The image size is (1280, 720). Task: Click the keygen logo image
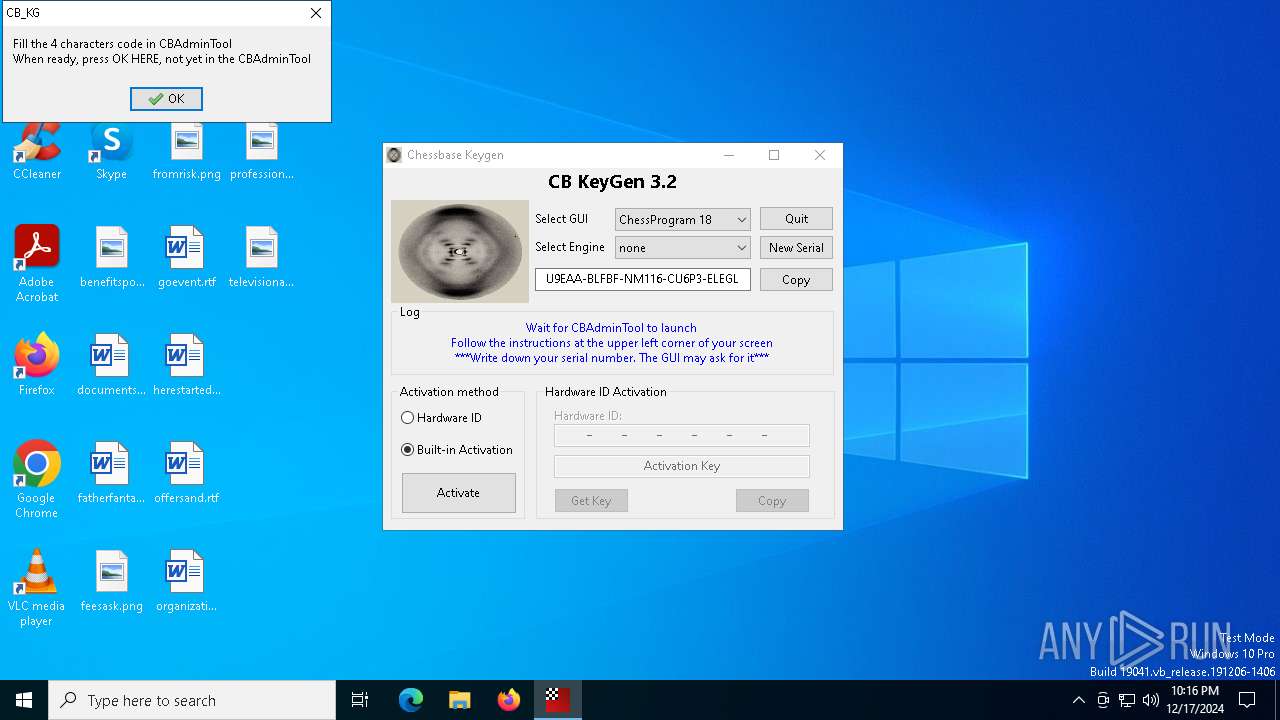click(x=460, y=251)
